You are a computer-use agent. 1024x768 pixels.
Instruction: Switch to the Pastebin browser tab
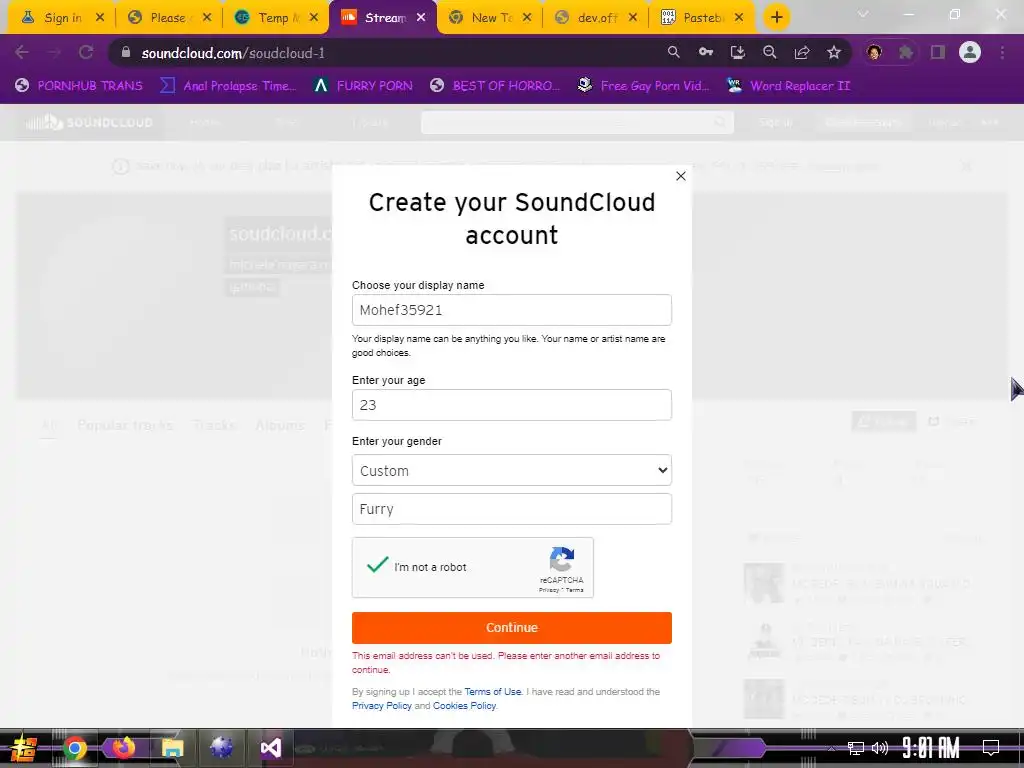coord(702,18)
